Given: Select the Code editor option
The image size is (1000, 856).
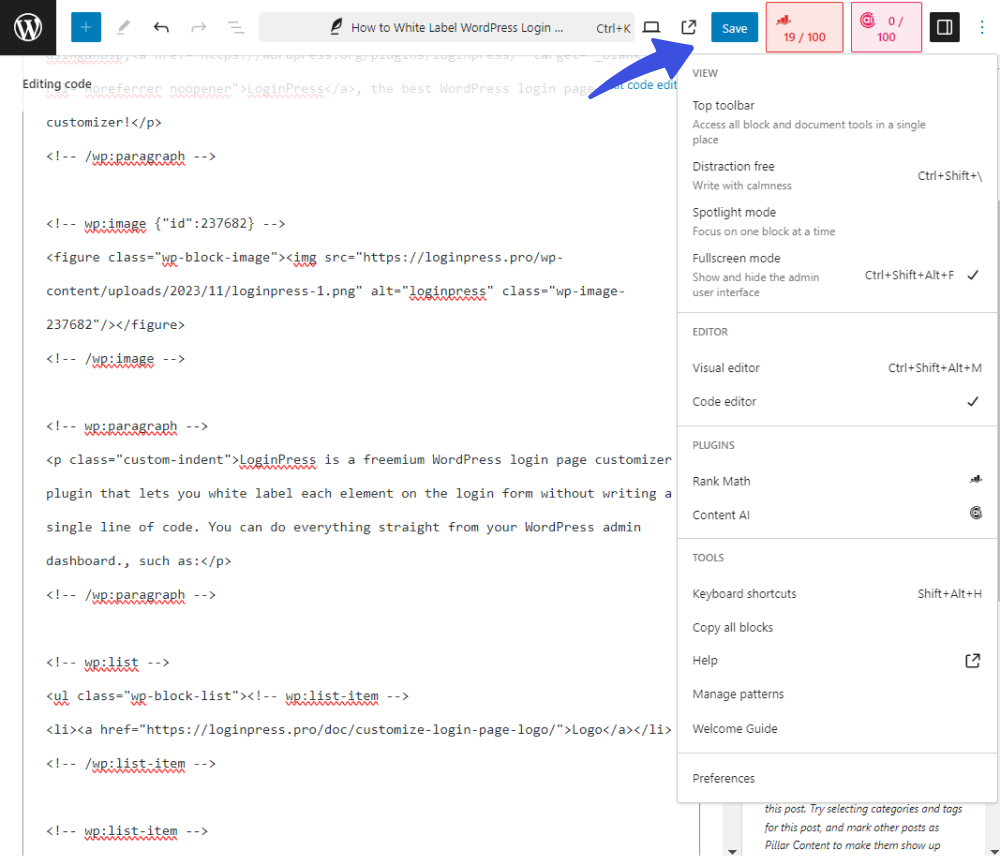Looking at the screenshot, I should pos(837,401).
